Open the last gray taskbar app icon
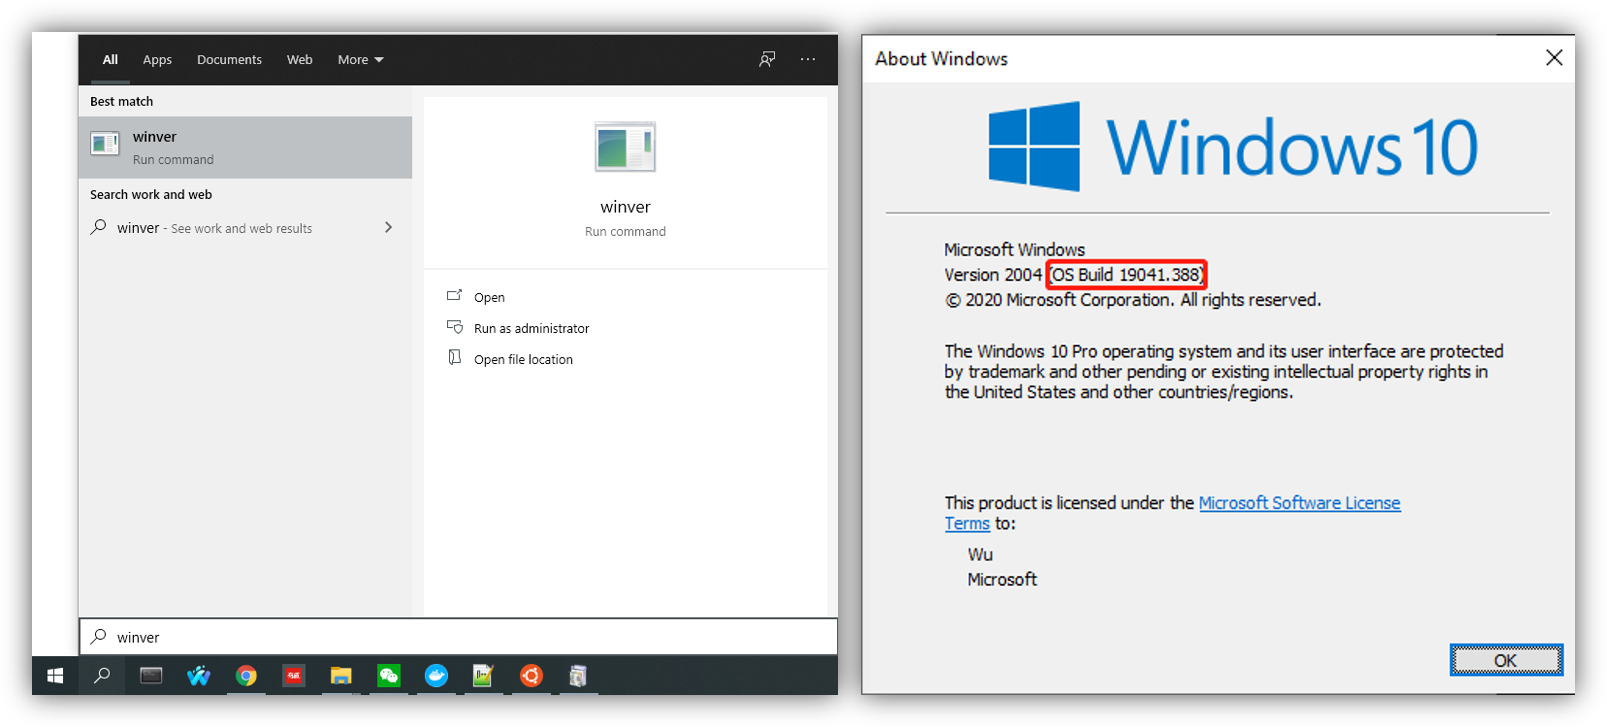Viewport: 1607px width, 727px height. (578, 676)
